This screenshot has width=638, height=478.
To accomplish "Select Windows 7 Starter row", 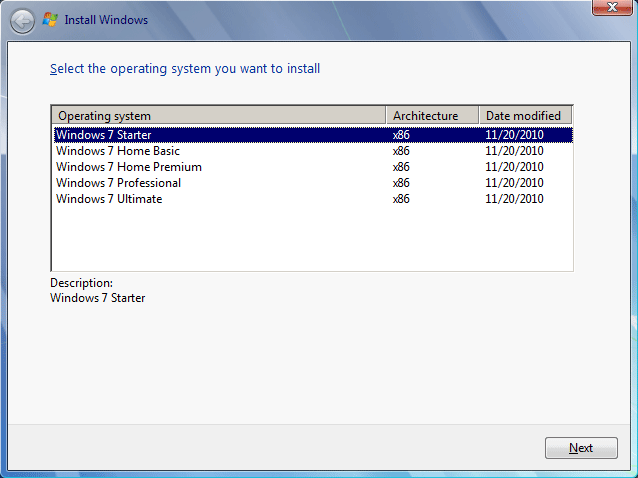I will pyautogui.click(x=313, y=135).
